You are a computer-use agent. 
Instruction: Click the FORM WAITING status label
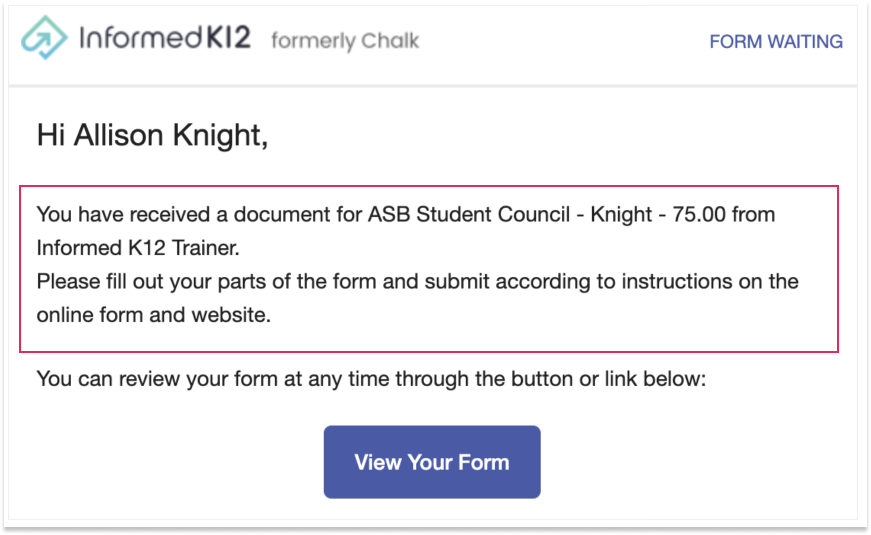coord(776,42)
